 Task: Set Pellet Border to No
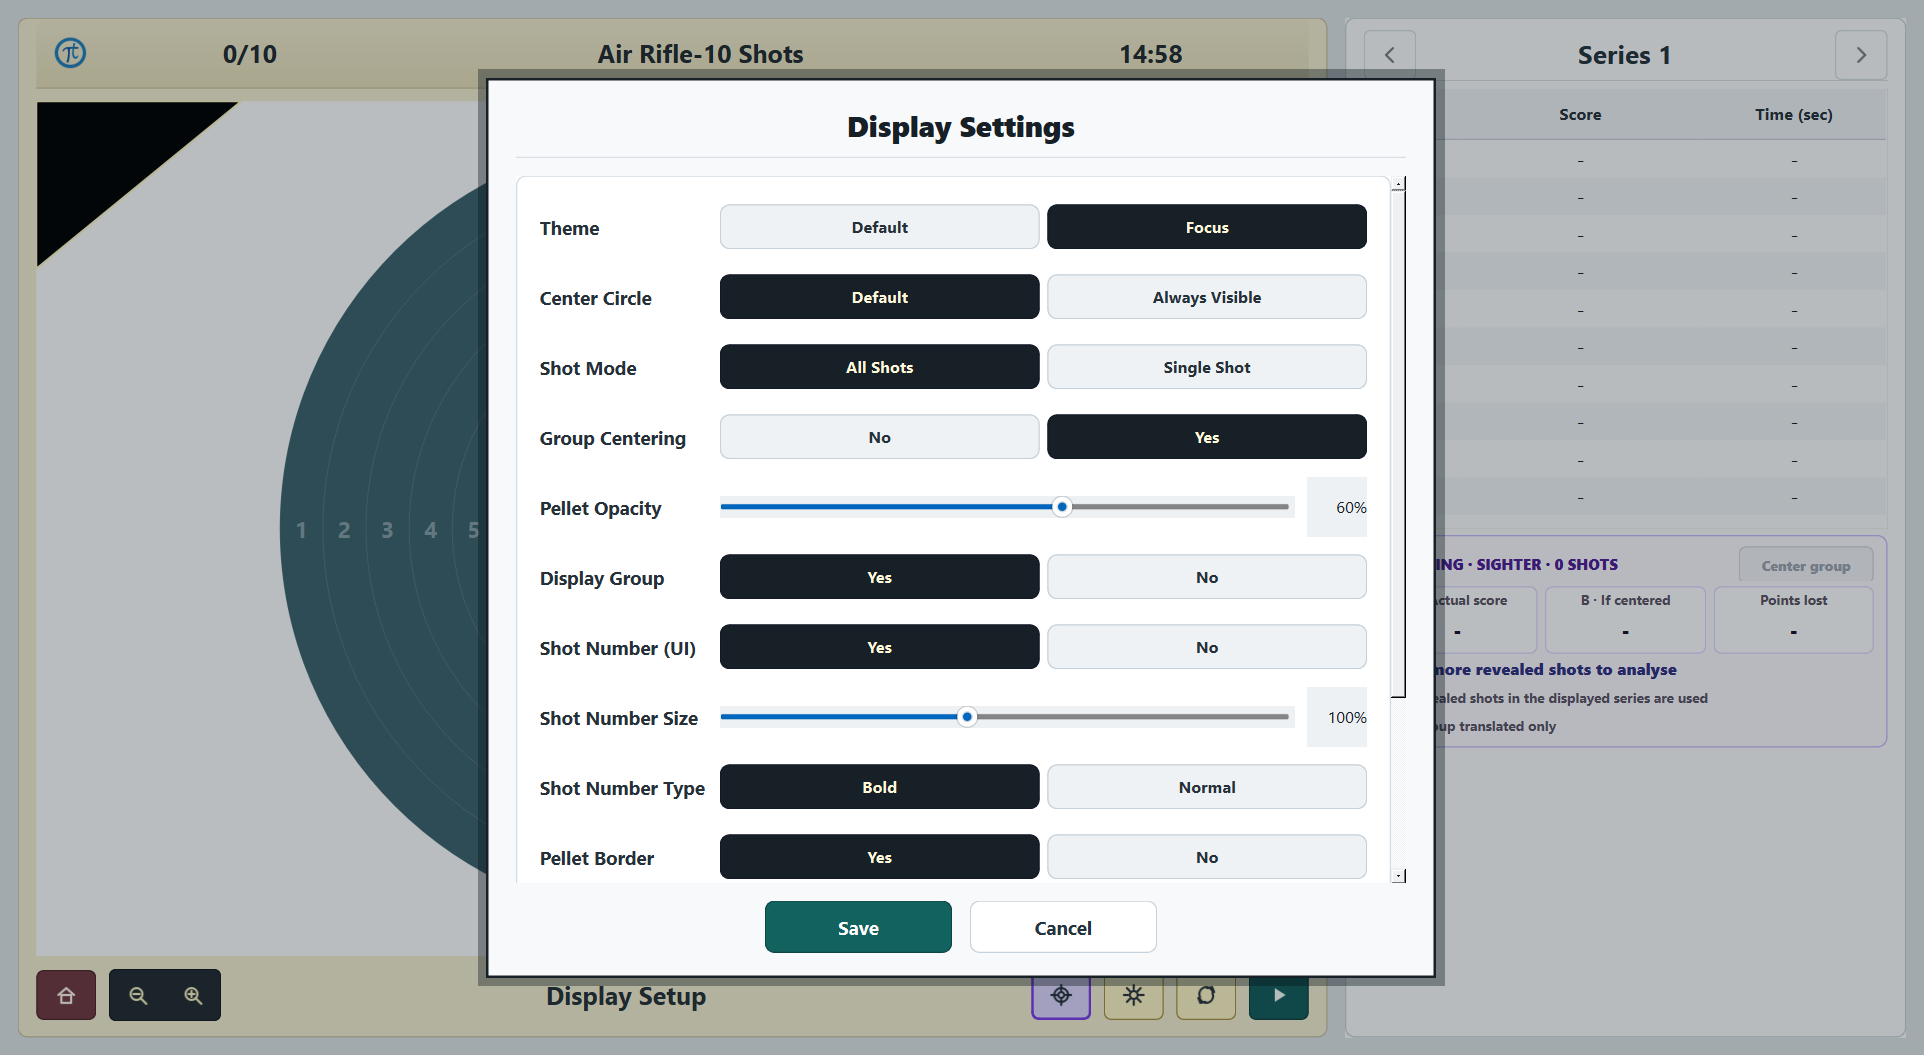[1207, 857]
